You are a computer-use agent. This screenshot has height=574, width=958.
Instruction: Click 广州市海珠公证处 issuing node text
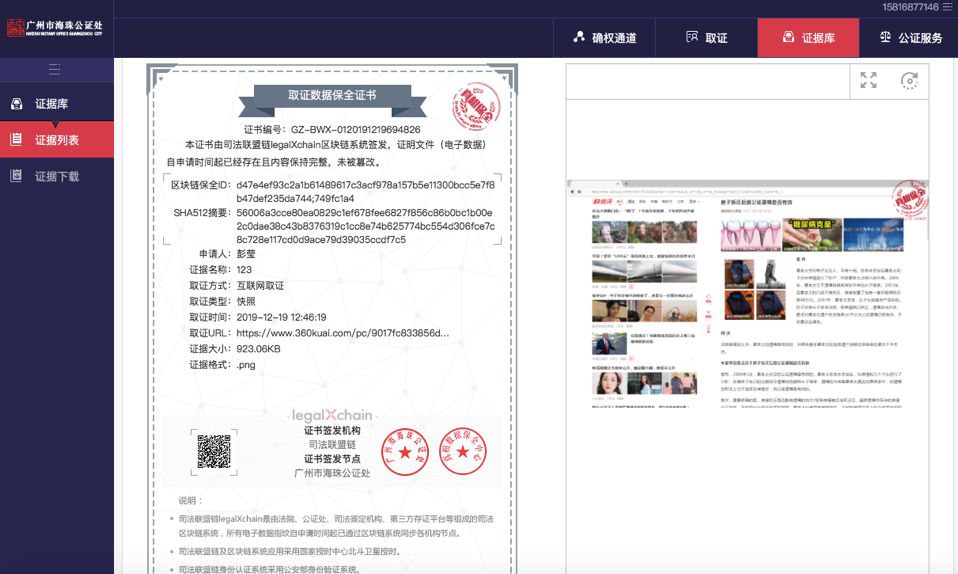pos(332,473)
